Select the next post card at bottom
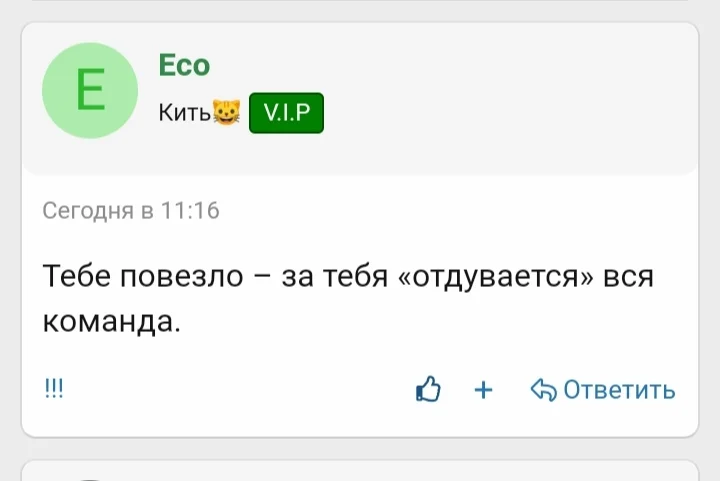720x481 pixels. pos(360,471)
